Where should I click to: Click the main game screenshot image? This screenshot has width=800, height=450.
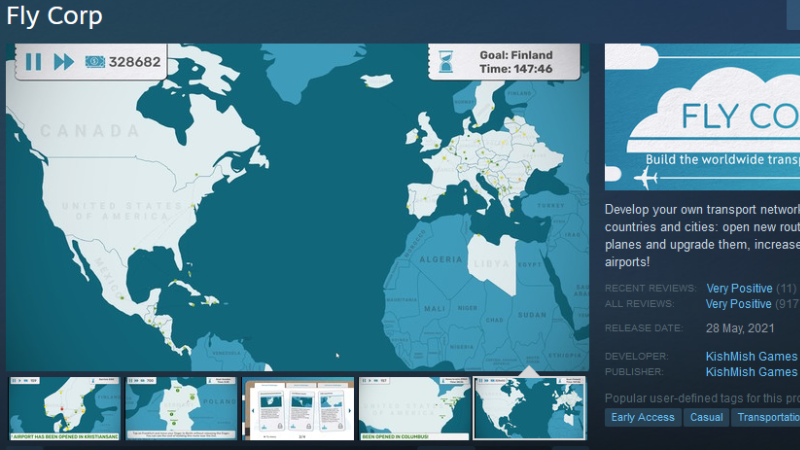297,207
